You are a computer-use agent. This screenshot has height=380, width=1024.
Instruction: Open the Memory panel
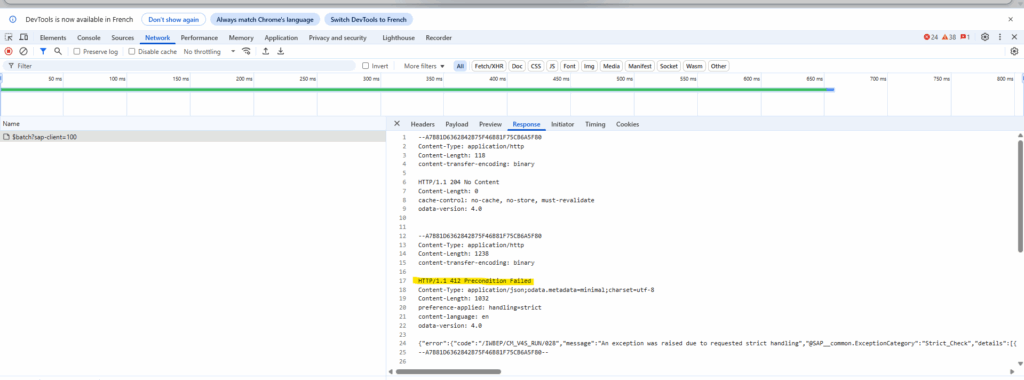tap(241, 38)
